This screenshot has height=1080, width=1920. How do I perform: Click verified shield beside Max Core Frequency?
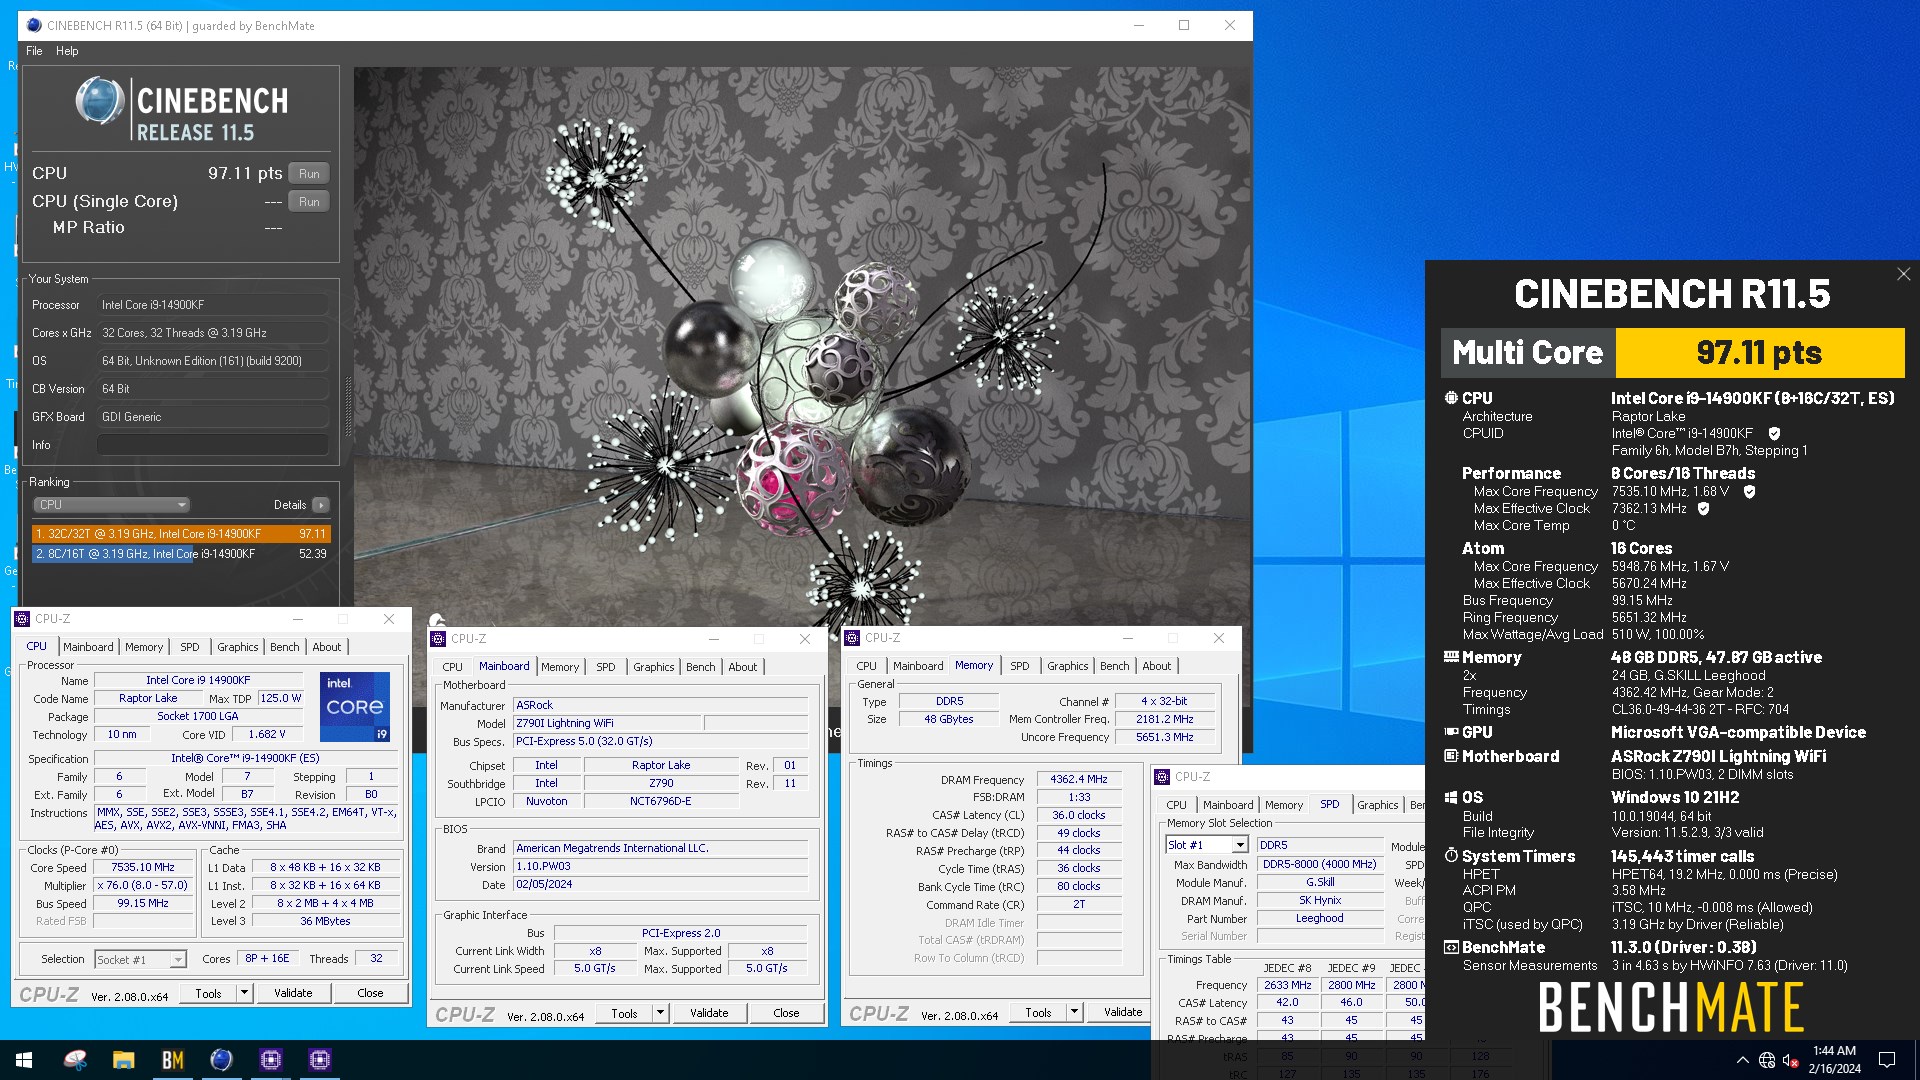point(1749,491)
